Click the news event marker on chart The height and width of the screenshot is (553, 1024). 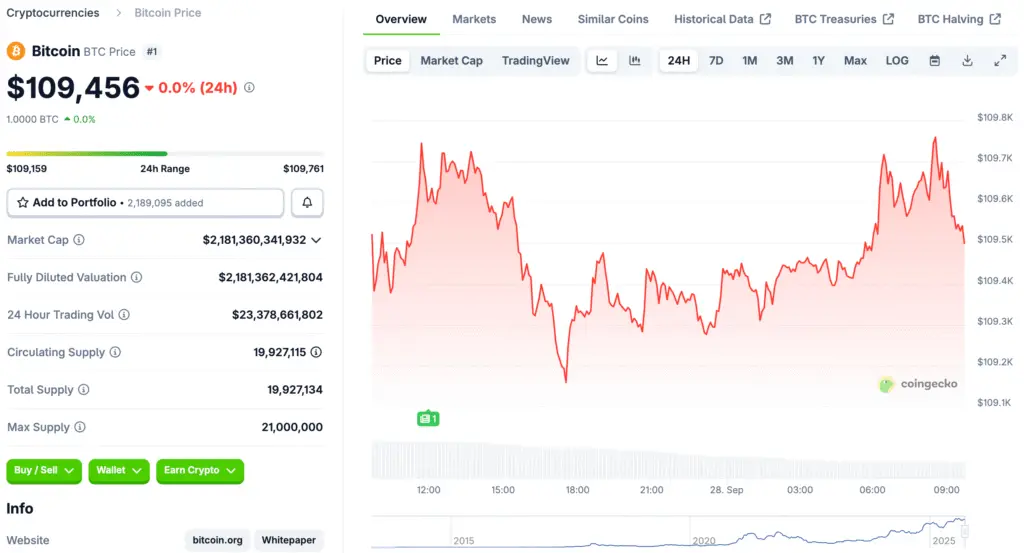pos(428,418)
